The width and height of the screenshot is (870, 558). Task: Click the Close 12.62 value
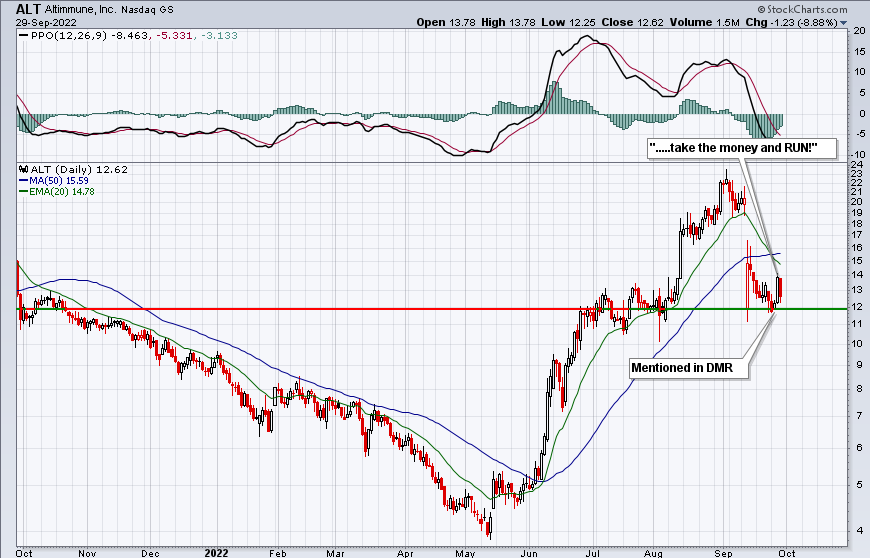click(x=633, y=22)
